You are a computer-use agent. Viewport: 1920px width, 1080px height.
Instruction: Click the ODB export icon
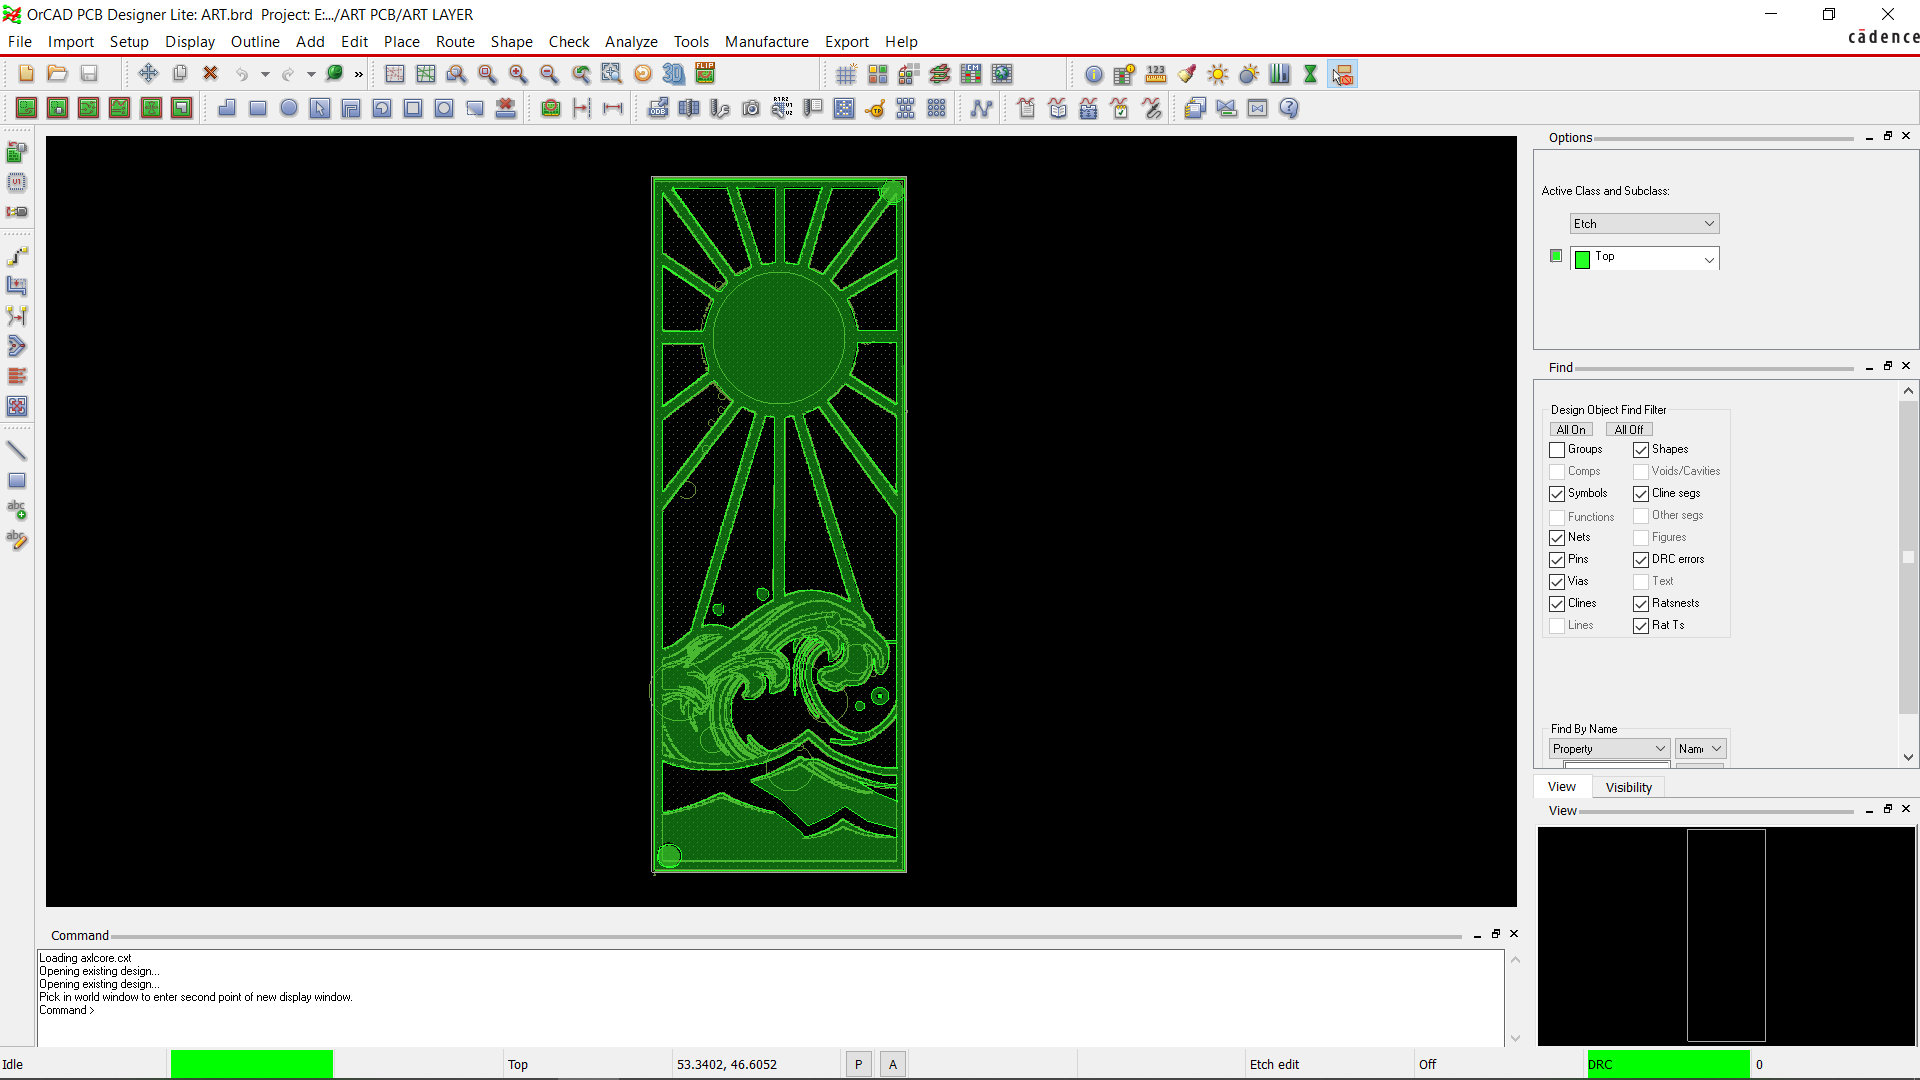[x=658, y=108]
